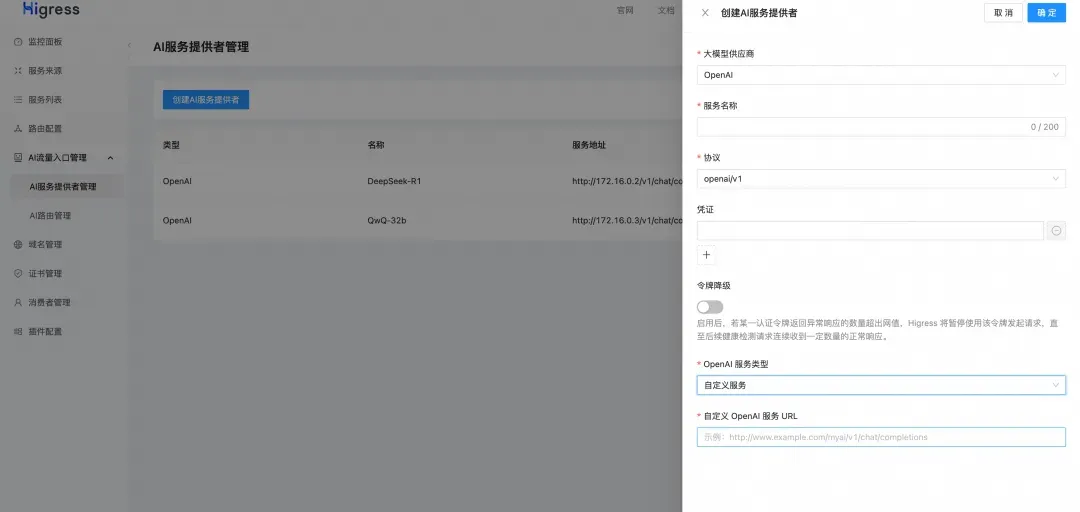Close the 创建AI服务提供者 drawer with X
1080x512 pixels.
(x=705, y=12)
